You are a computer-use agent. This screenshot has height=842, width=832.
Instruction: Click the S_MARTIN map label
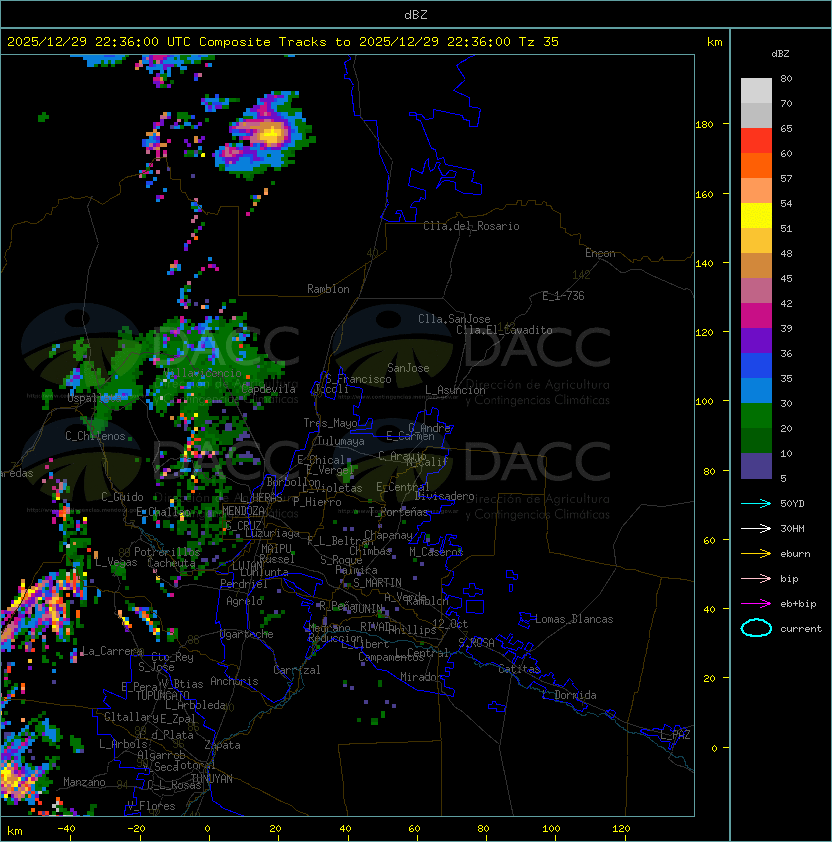click(x=377, y=583)
